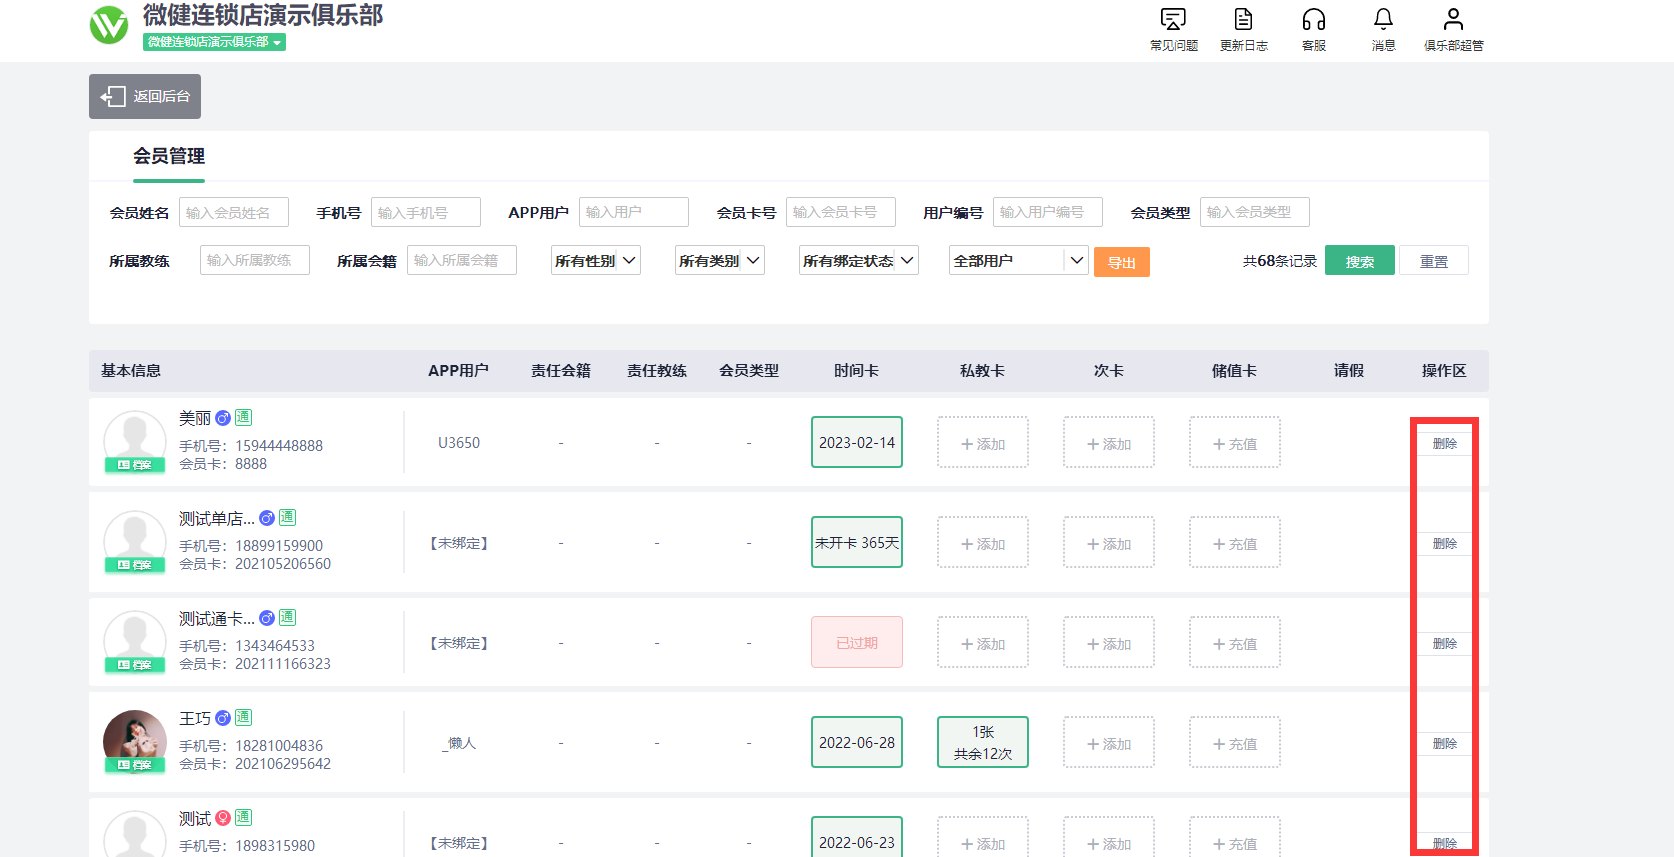
Task: Open the club switcher dropdown under the title
Action: point(214,42)
